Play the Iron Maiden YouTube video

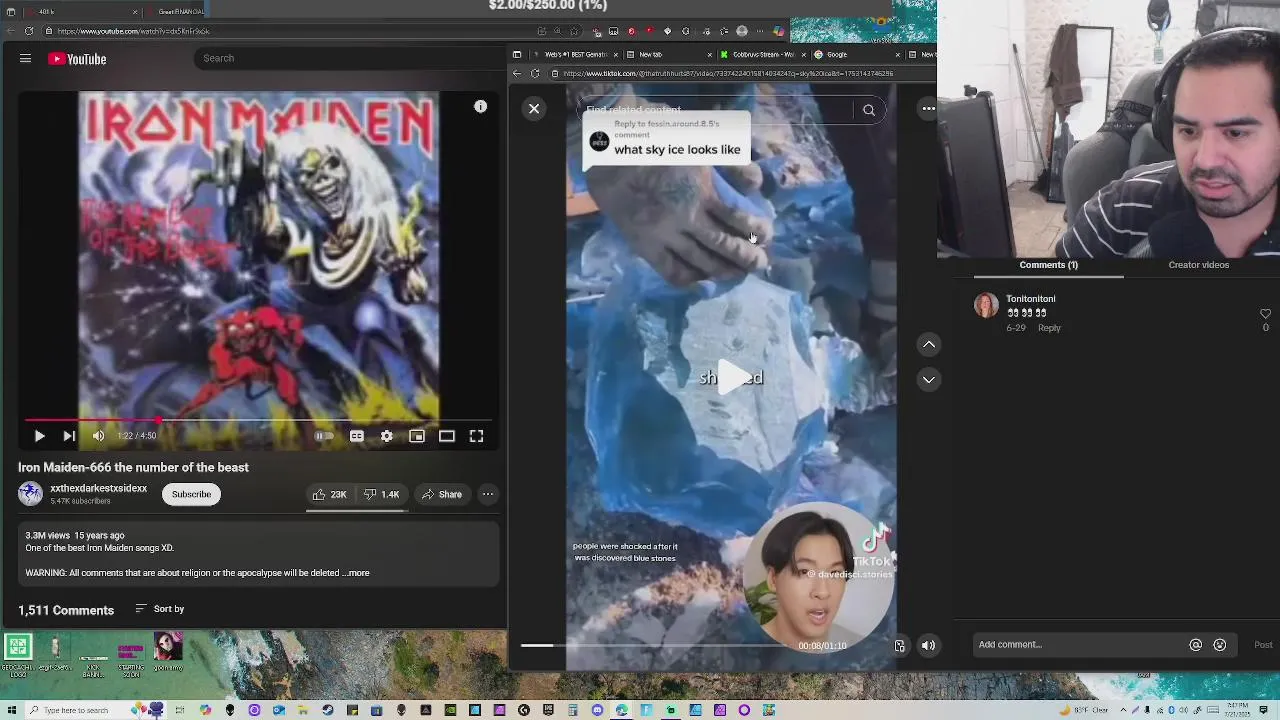[x=39, y=436]
